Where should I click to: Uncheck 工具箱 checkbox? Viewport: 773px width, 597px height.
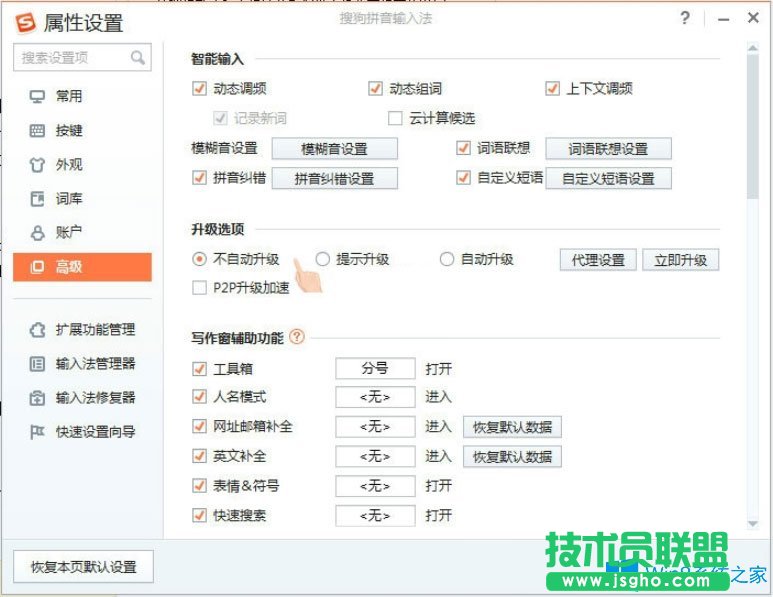pos(199,369)
